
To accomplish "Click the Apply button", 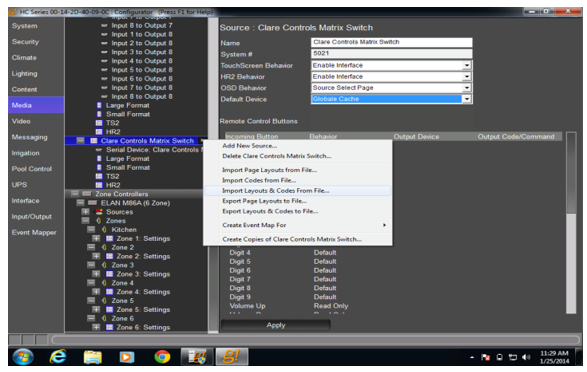I will pos(276,325).
